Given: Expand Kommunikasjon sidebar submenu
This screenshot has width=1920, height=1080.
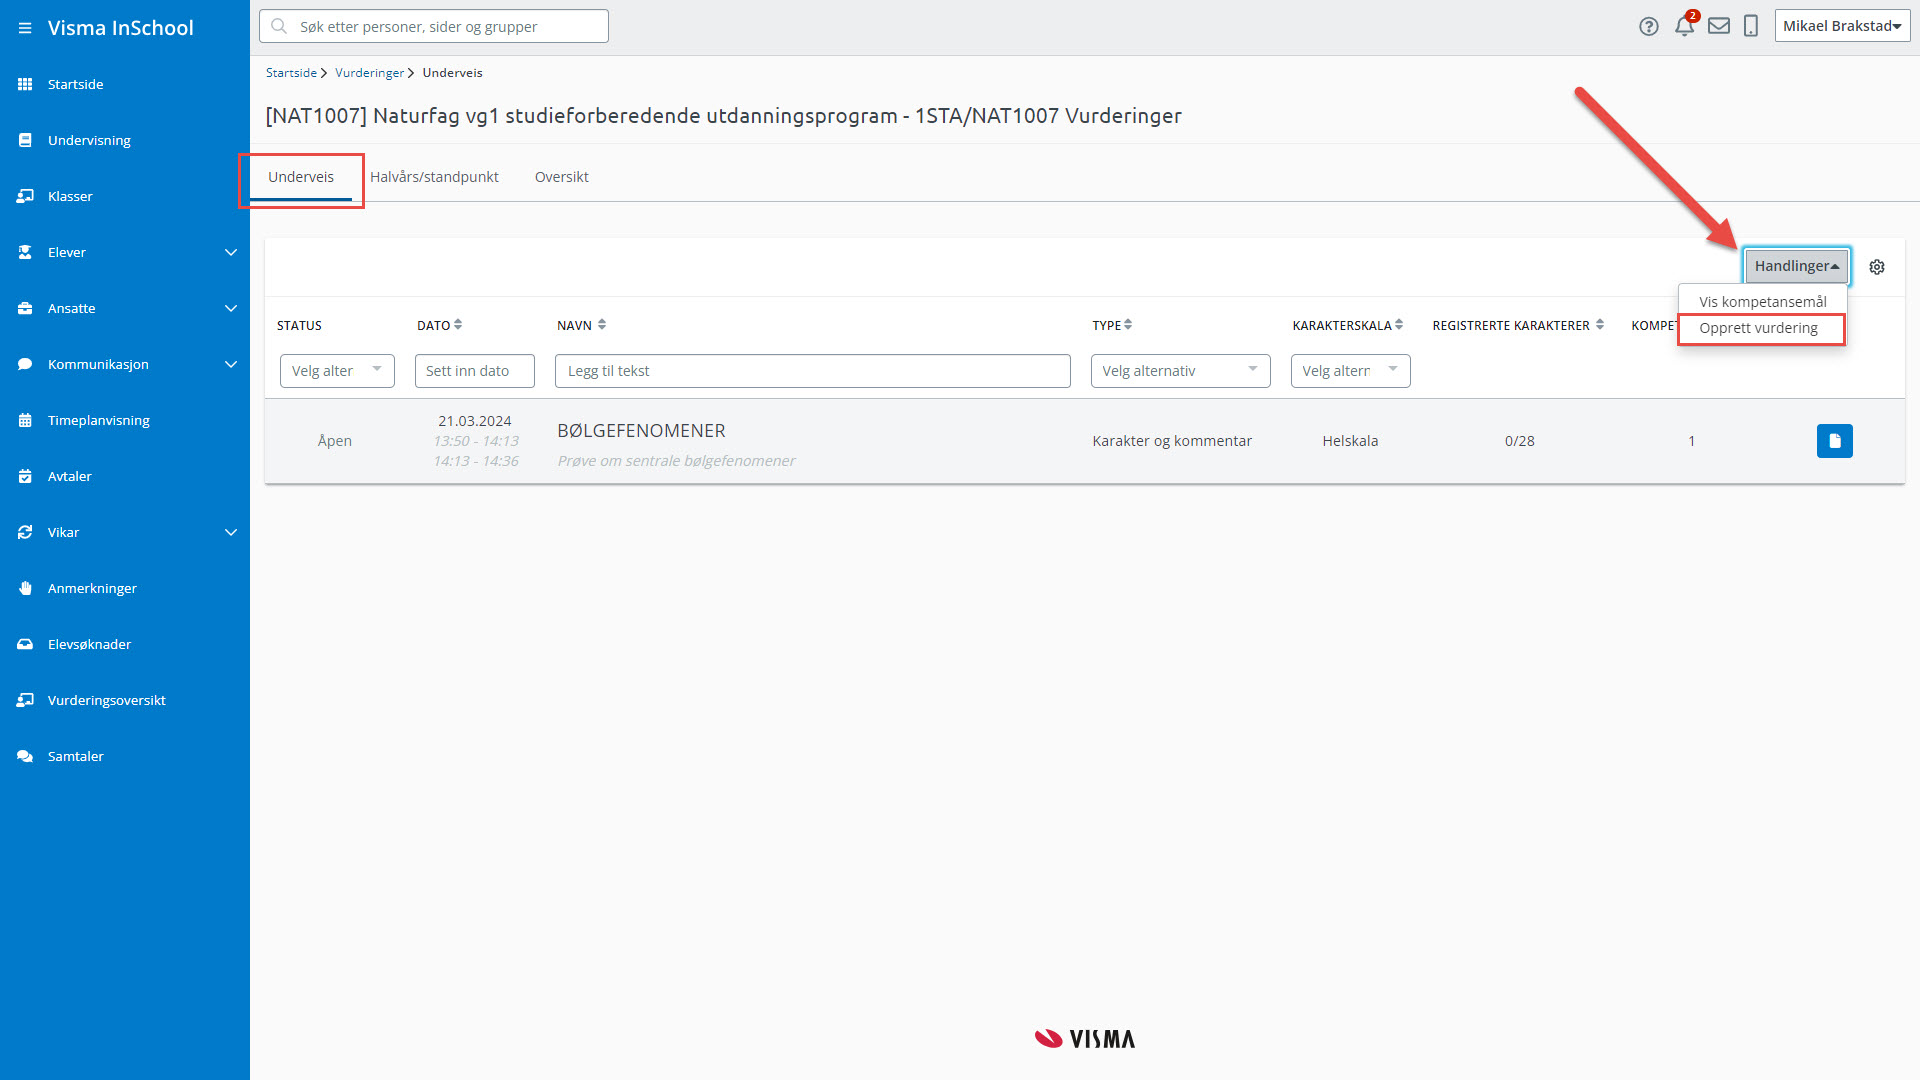Looking at the screenshot, I should click(231, 364).
